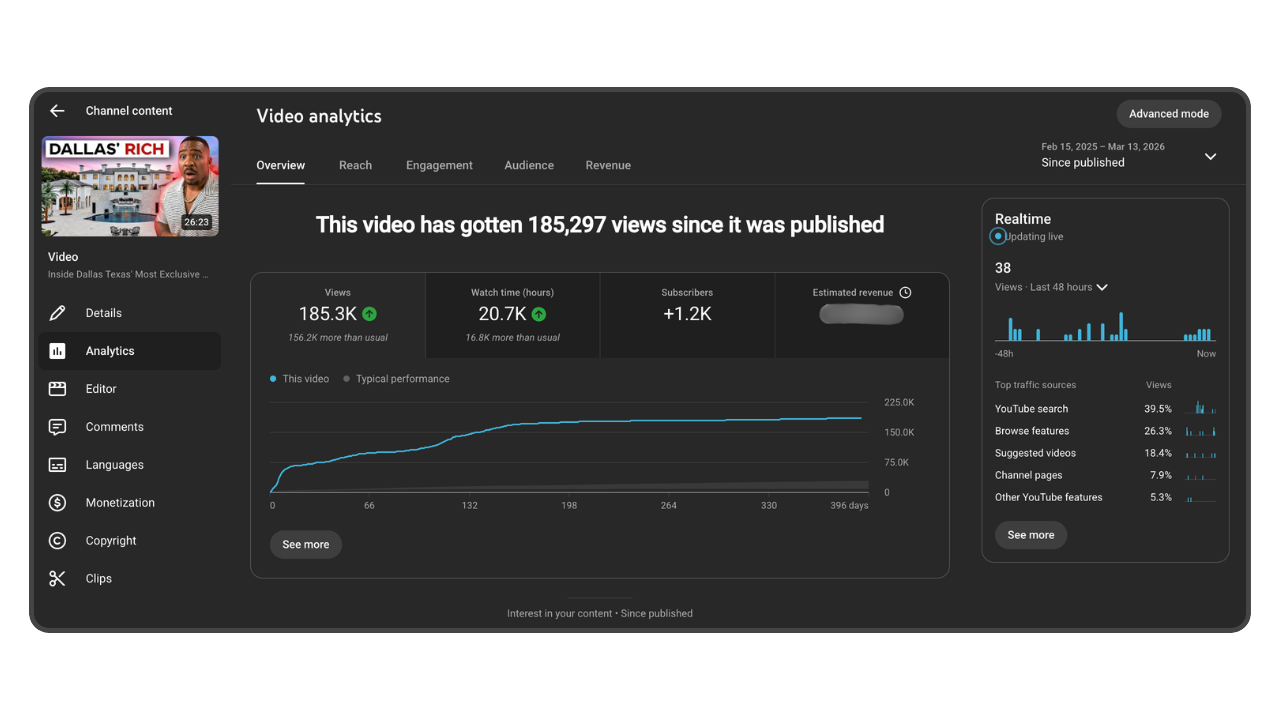
Task: Expand the Since published date range dropdown
Action: pos(1210,156)
